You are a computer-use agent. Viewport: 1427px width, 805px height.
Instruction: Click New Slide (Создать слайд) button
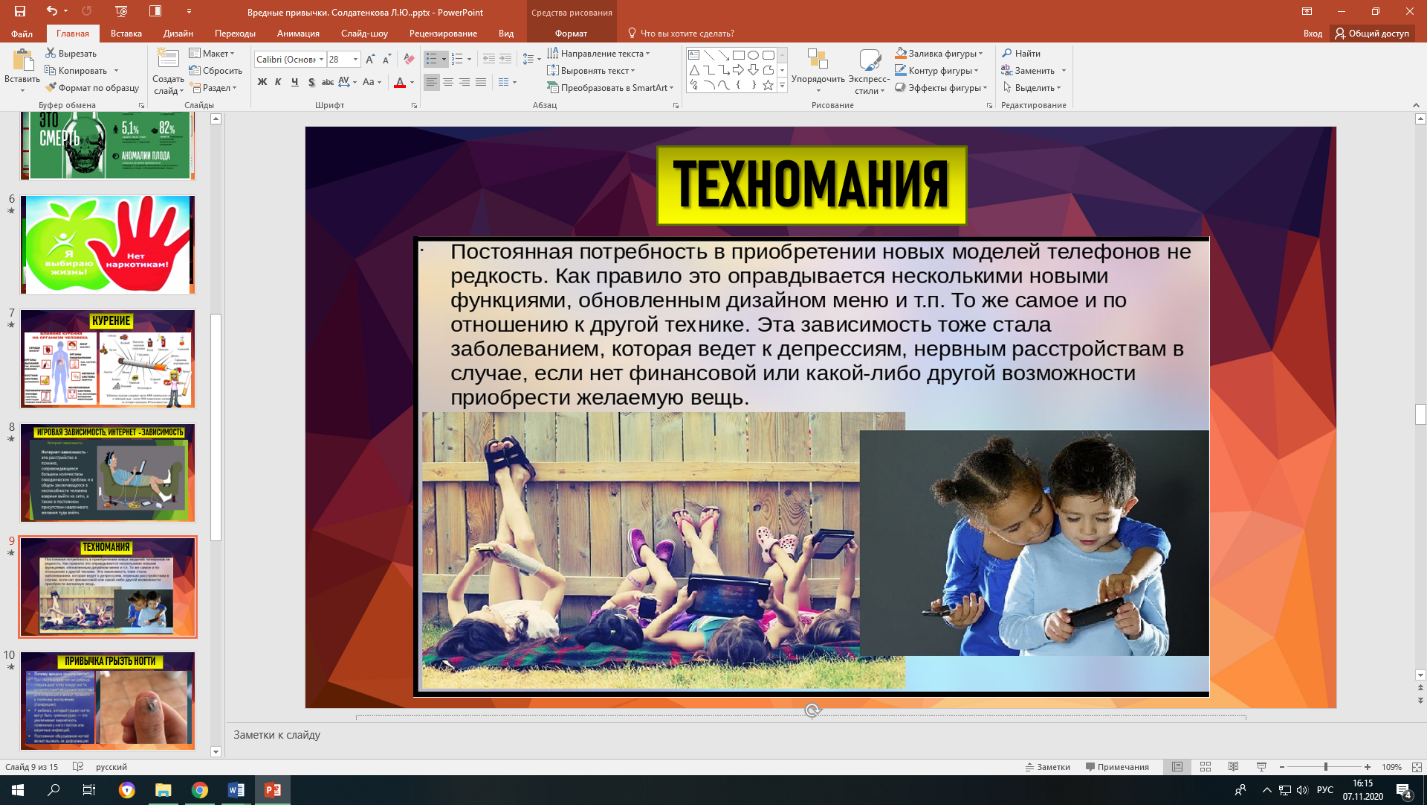point(168,70)
